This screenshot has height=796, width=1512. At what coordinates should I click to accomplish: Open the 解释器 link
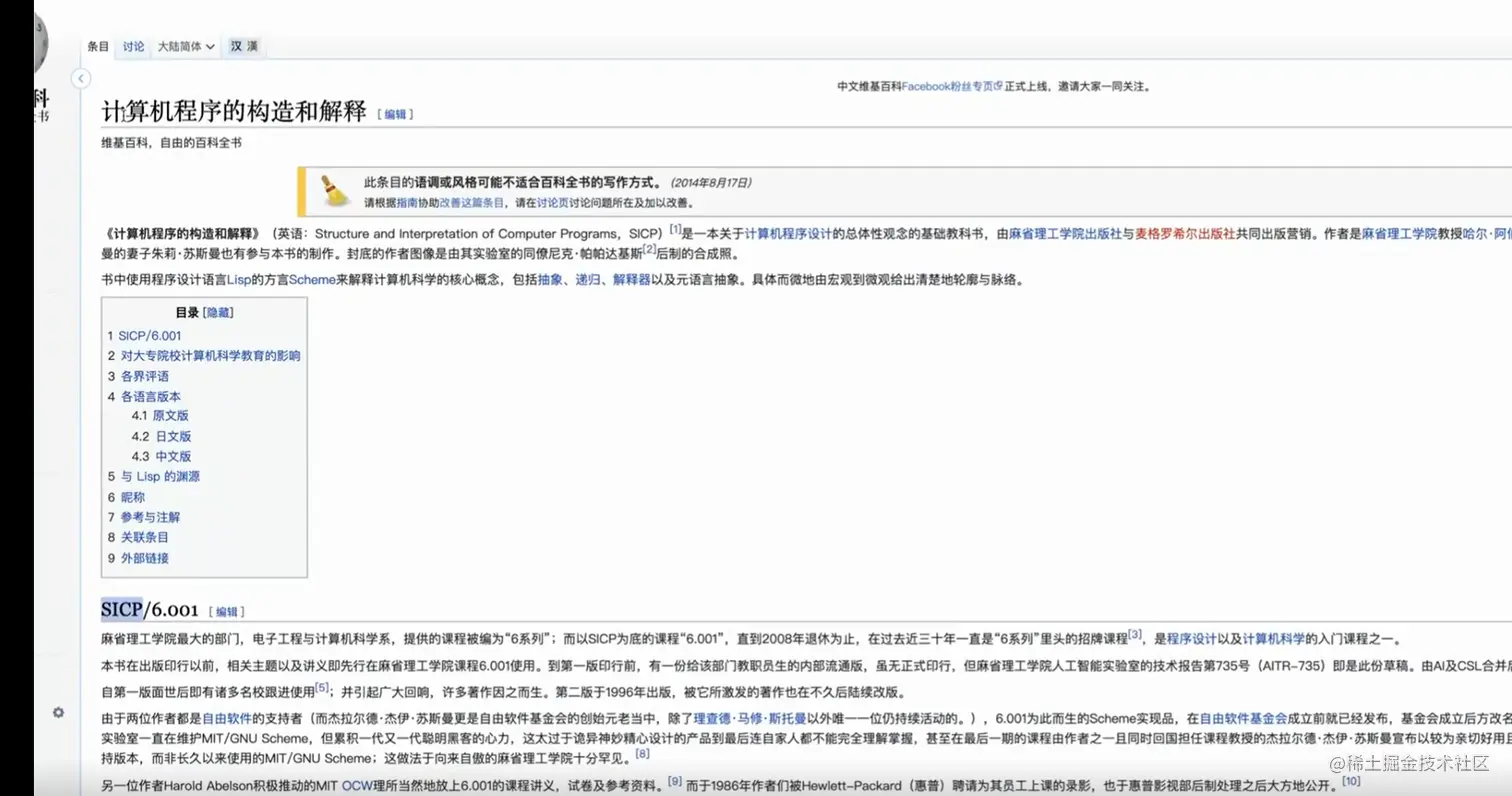632,280
